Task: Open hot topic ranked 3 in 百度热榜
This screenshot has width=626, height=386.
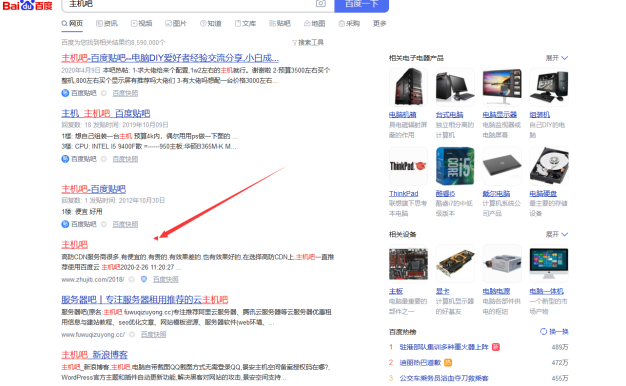Action: [444, 378]
